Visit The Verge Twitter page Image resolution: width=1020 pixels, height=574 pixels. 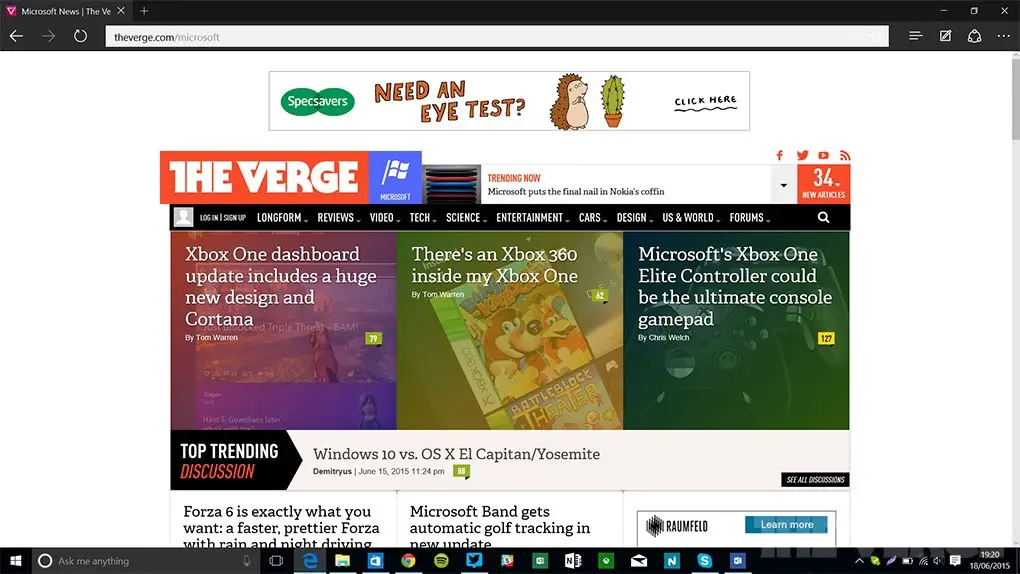tap(802, 155)
